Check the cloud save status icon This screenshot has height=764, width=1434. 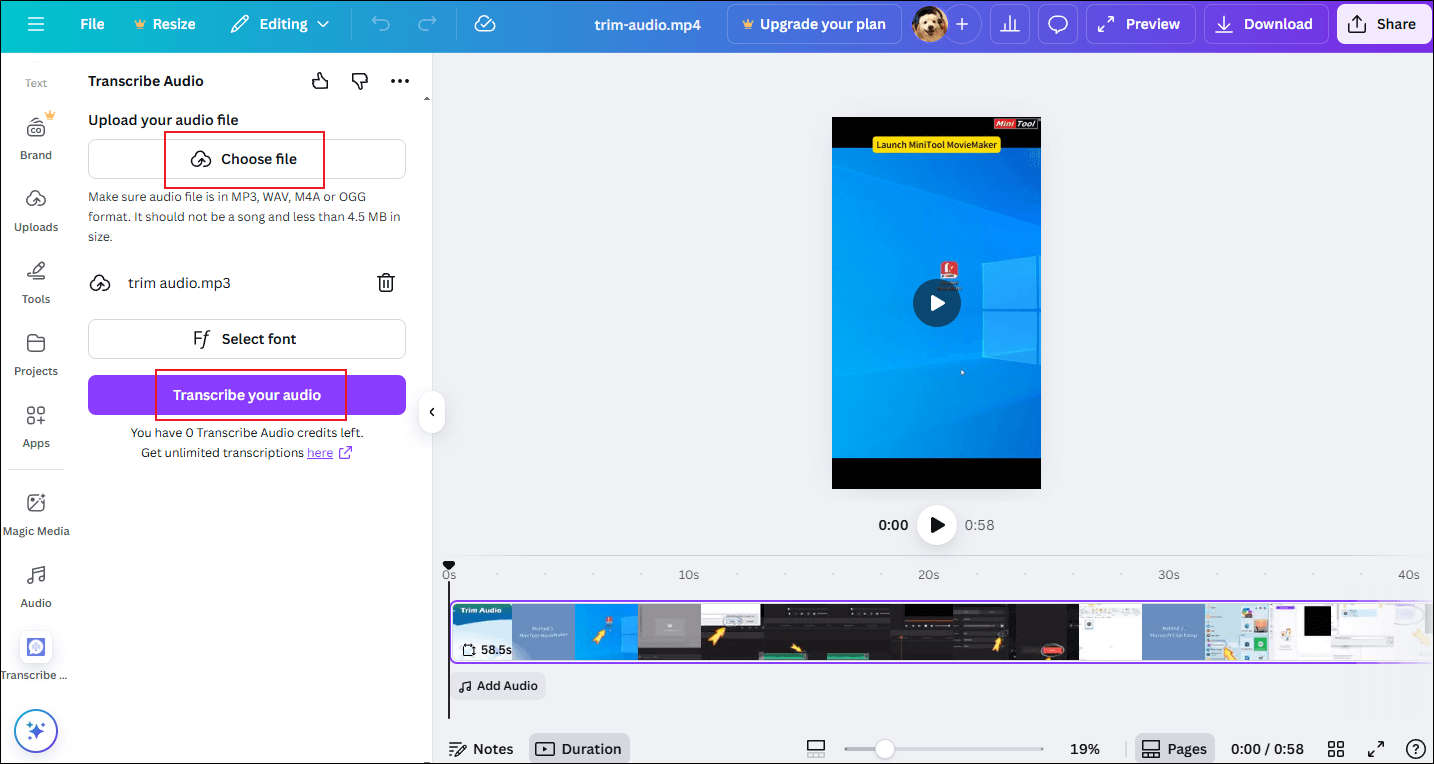(485, 24)
